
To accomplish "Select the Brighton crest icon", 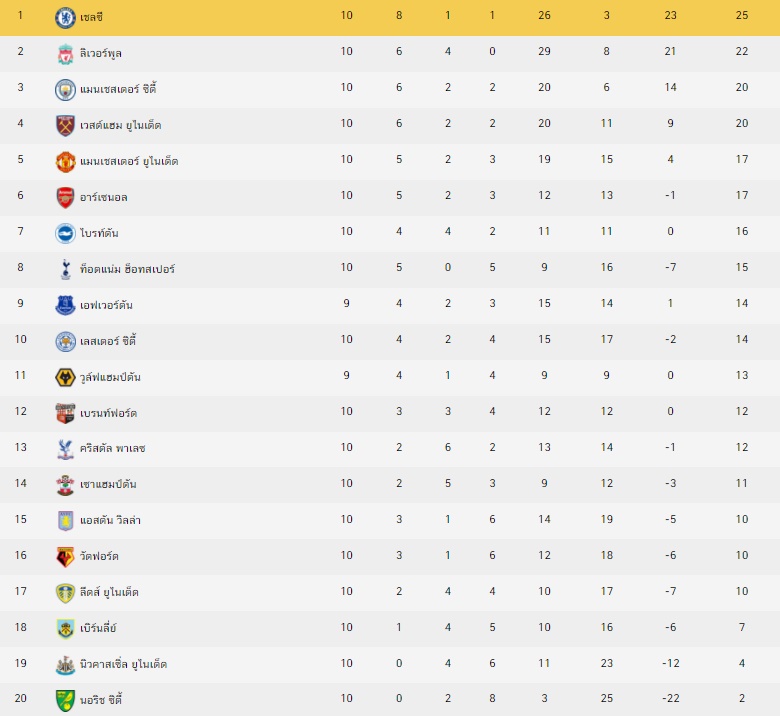I will pyautogui.click(x=65, y=233).
